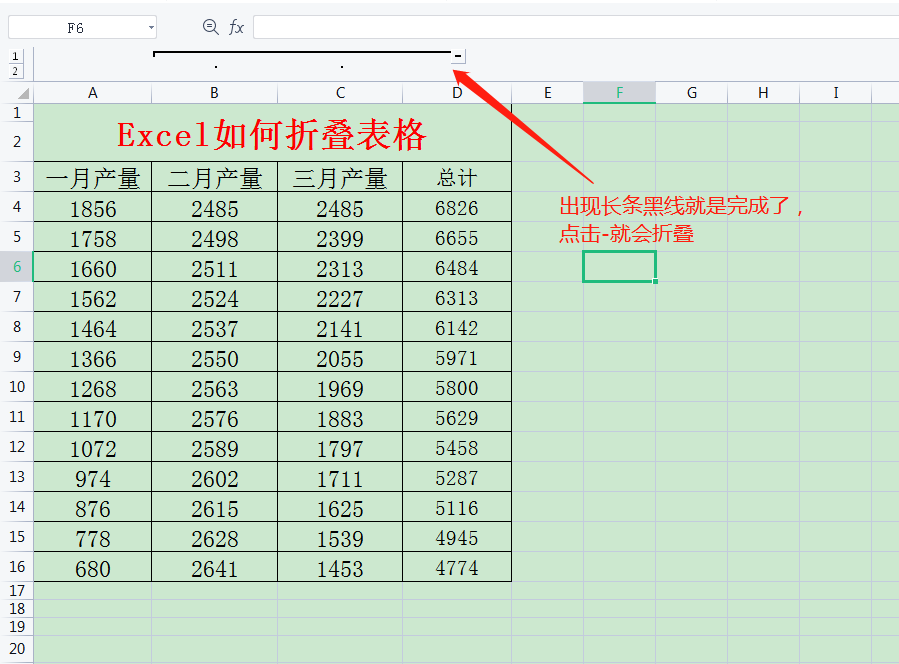Select cell containing 1856
The width and height of the screenshot is (899, 664).
coord(92,207)
